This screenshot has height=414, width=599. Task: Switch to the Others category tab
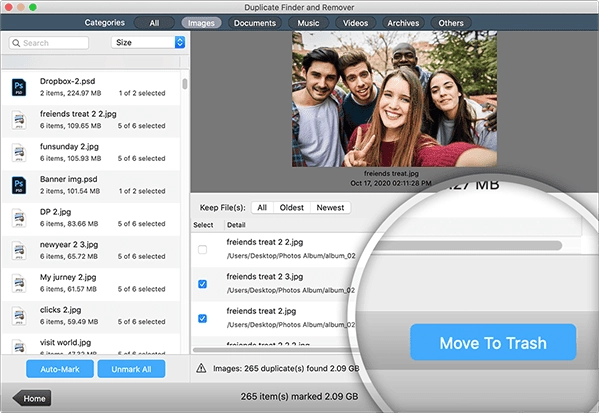pyautogui.click(x=451, y=23)
